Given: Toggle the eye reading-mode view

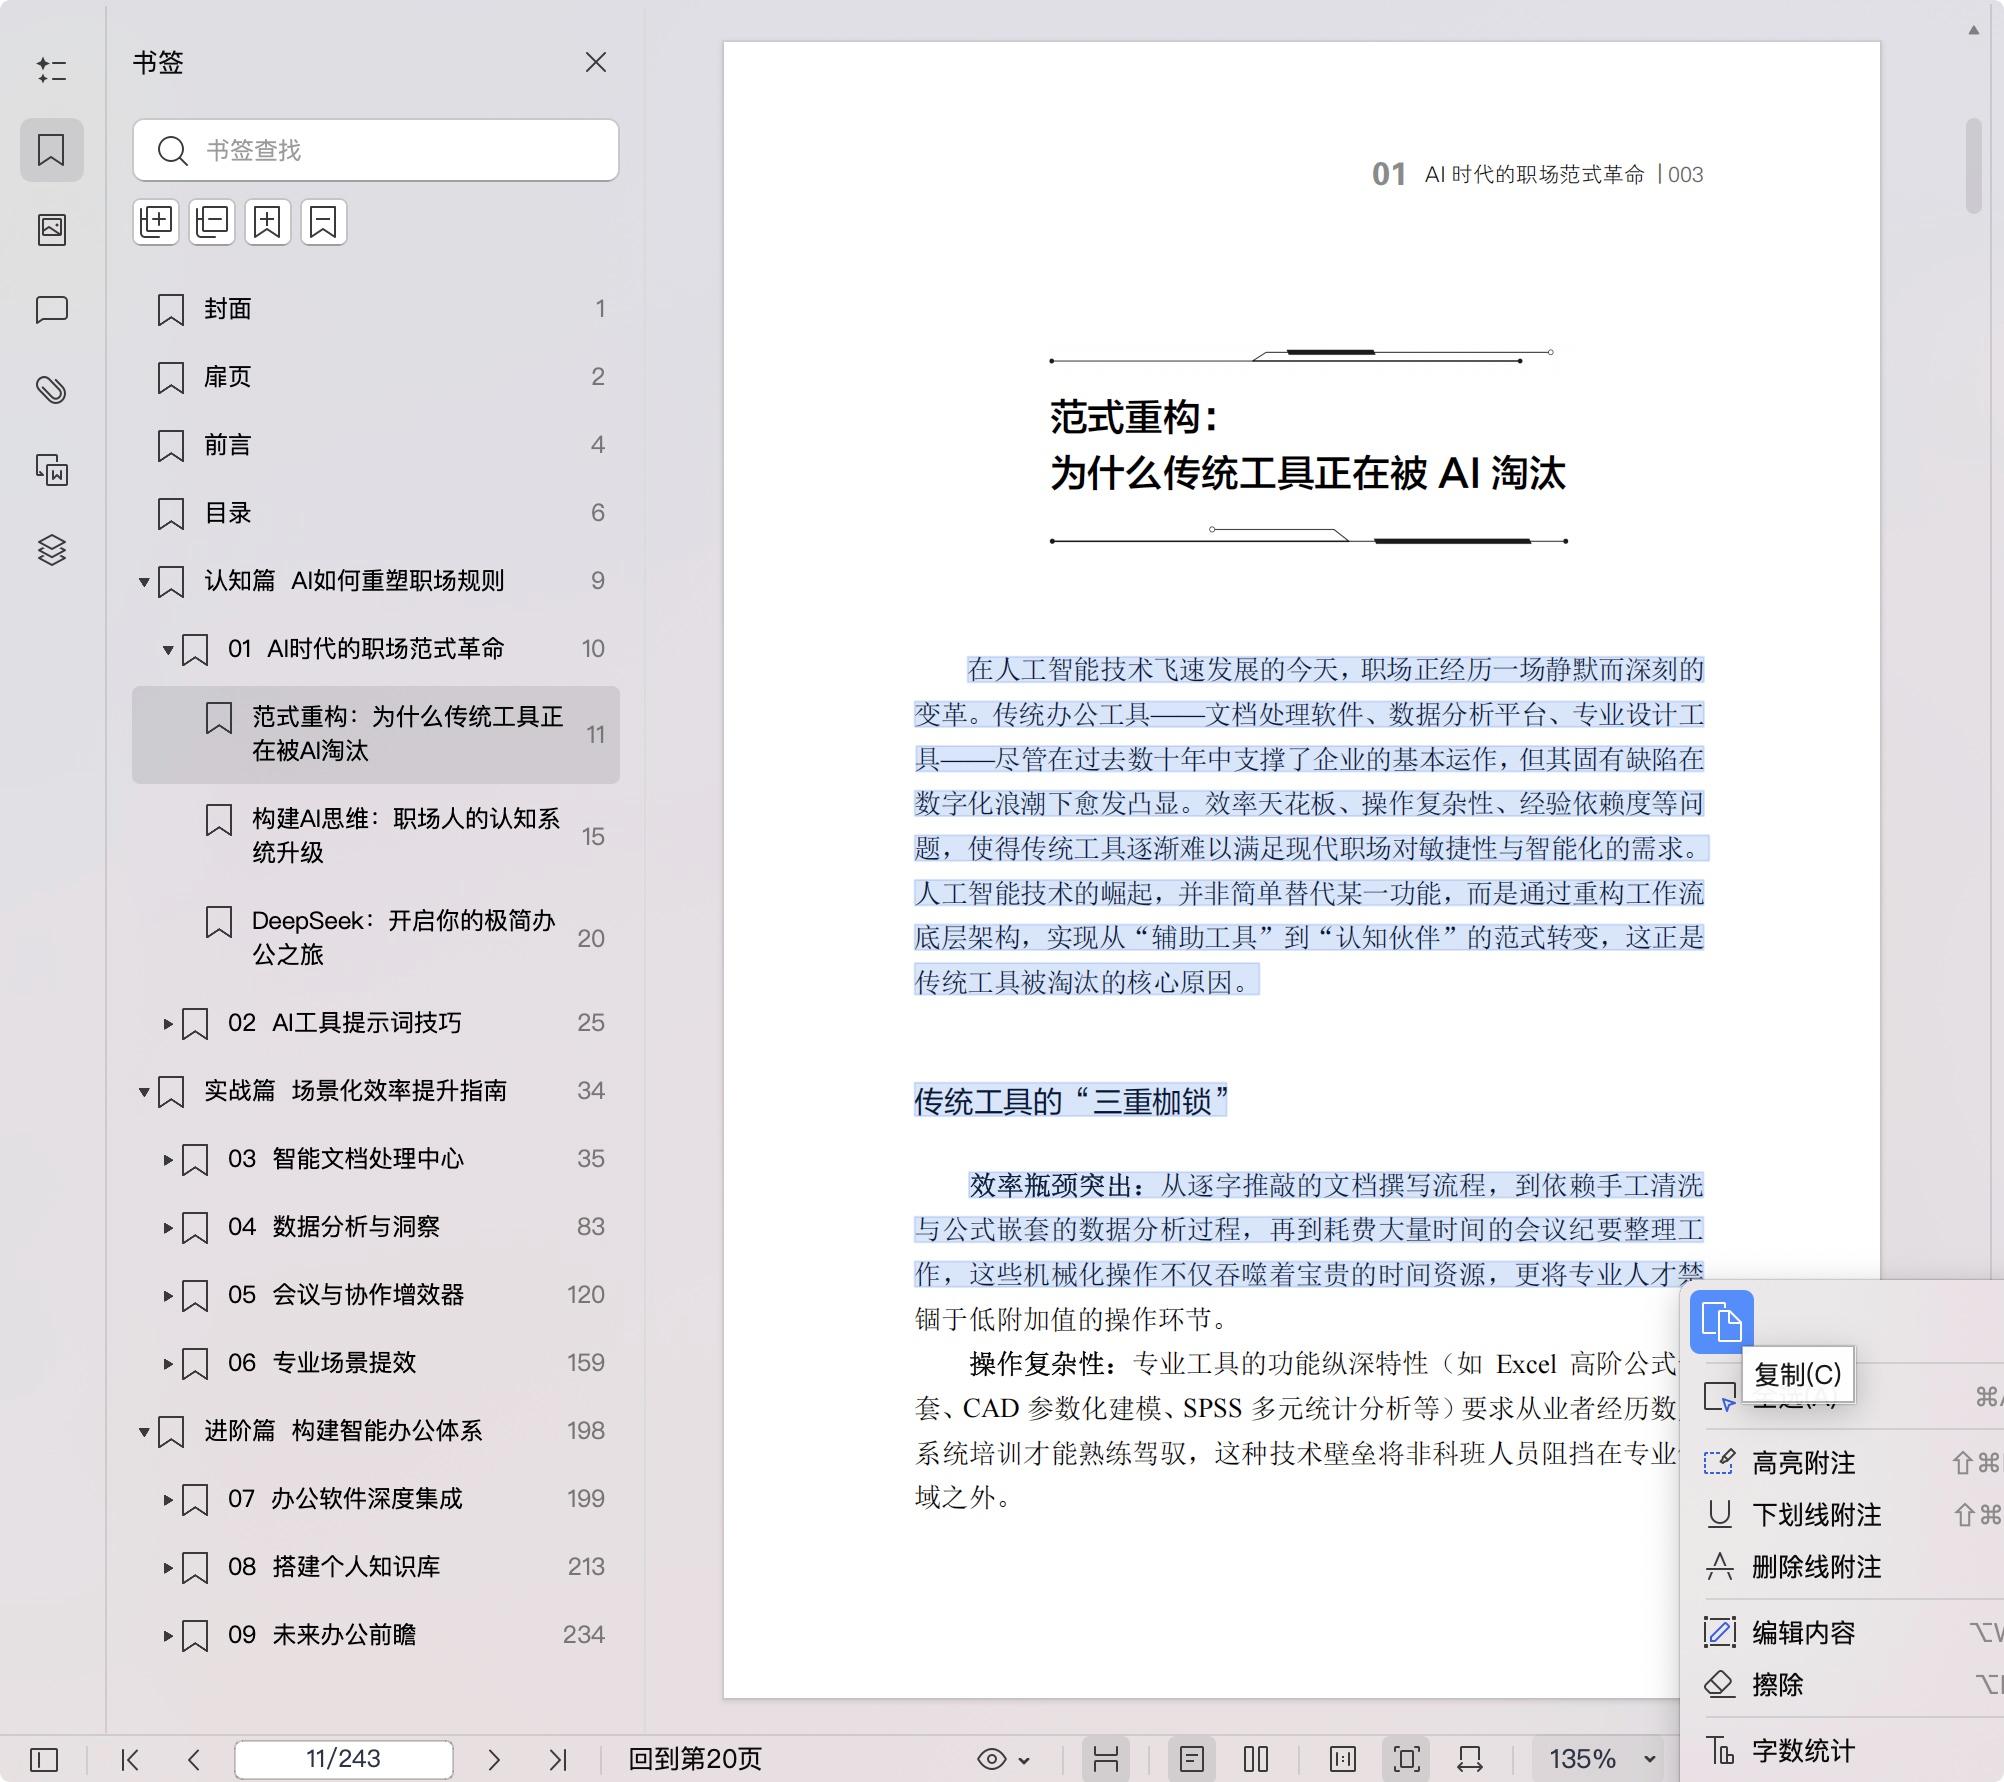Looking at the screenshot, I should [x=993, y=1758].
